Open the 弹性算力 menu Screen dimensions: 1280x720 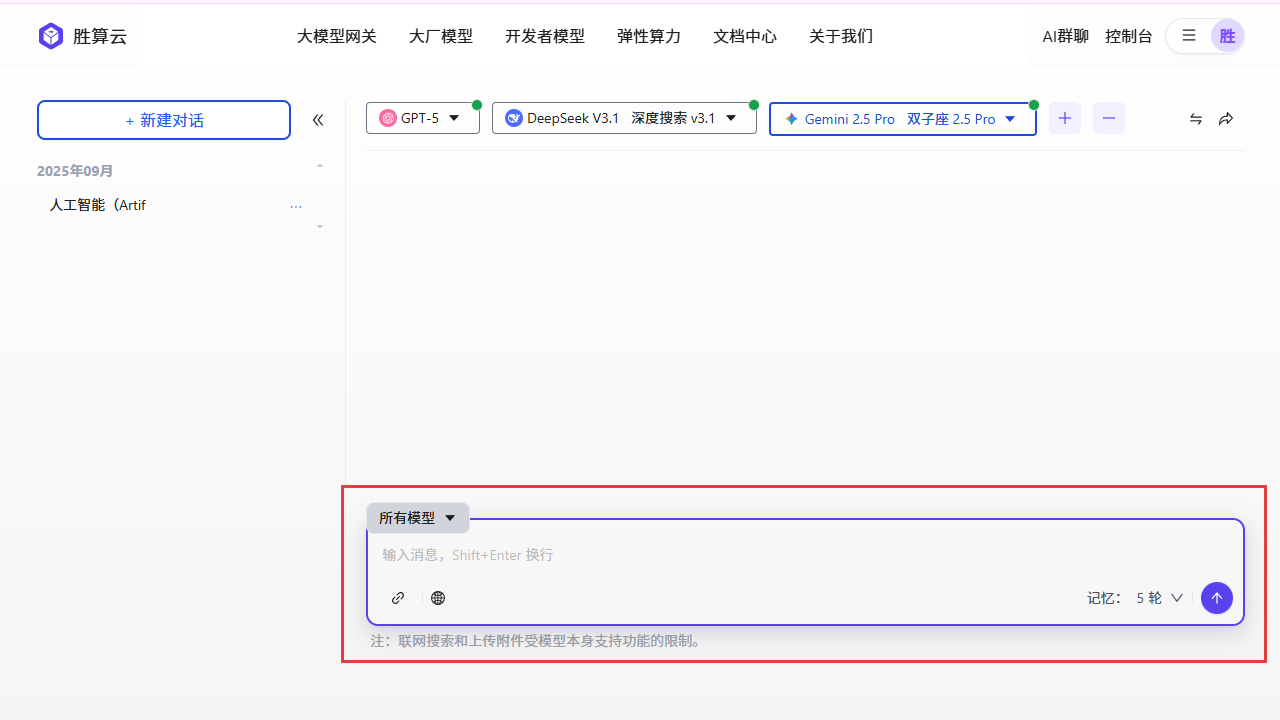tap(649, 36)
